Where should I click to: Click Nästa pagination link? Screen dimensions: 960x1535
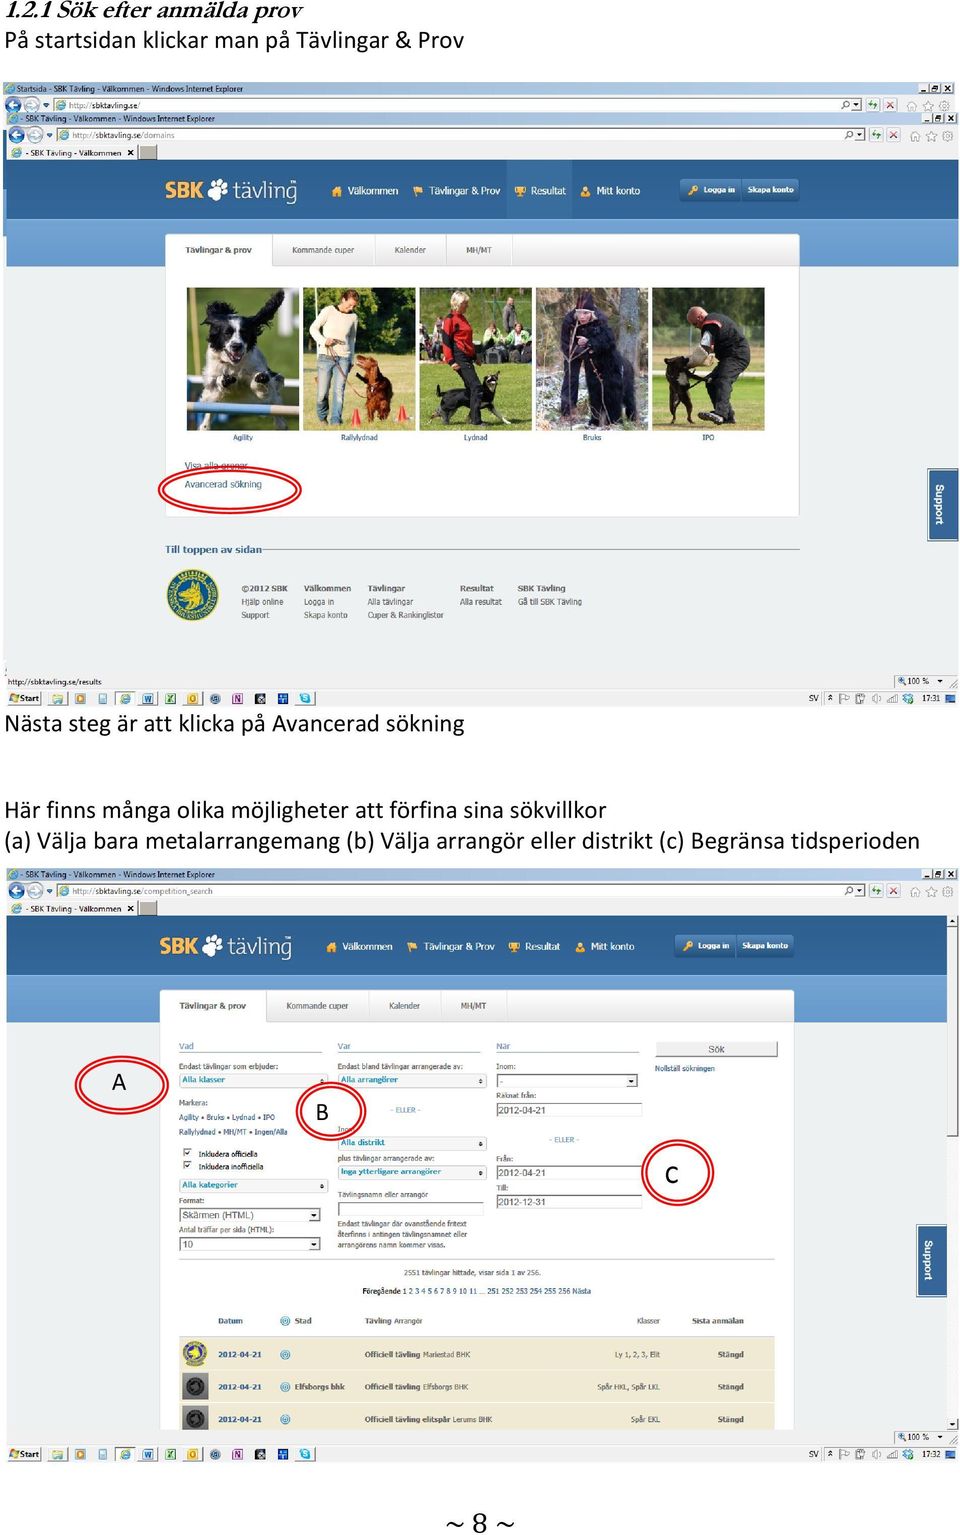click(x=581, y=1291)
